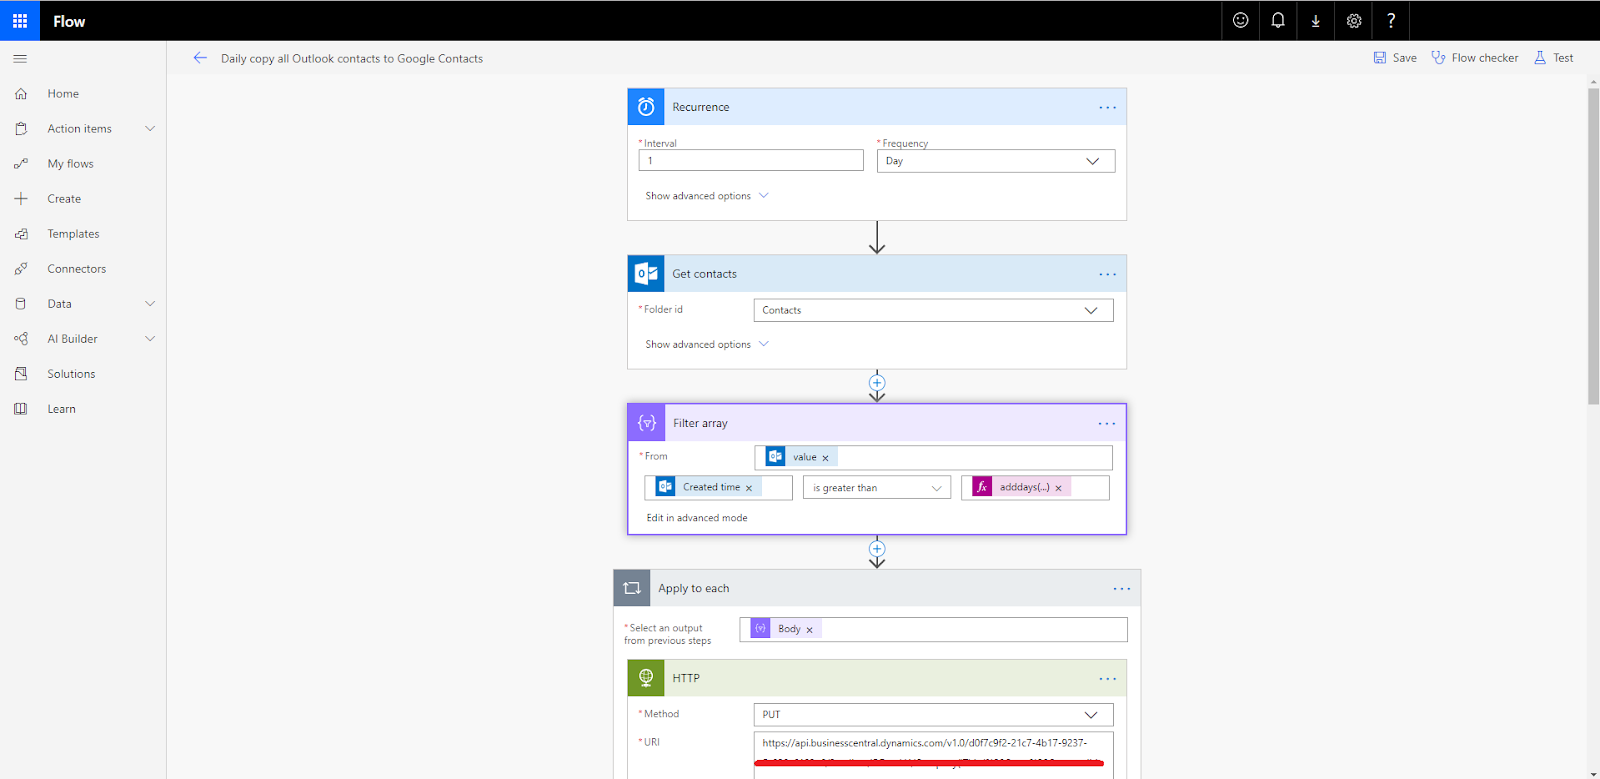The image size is (1600, 779).
Task: Show advanced options in Recurrence
Action: (x=707, y=196)
